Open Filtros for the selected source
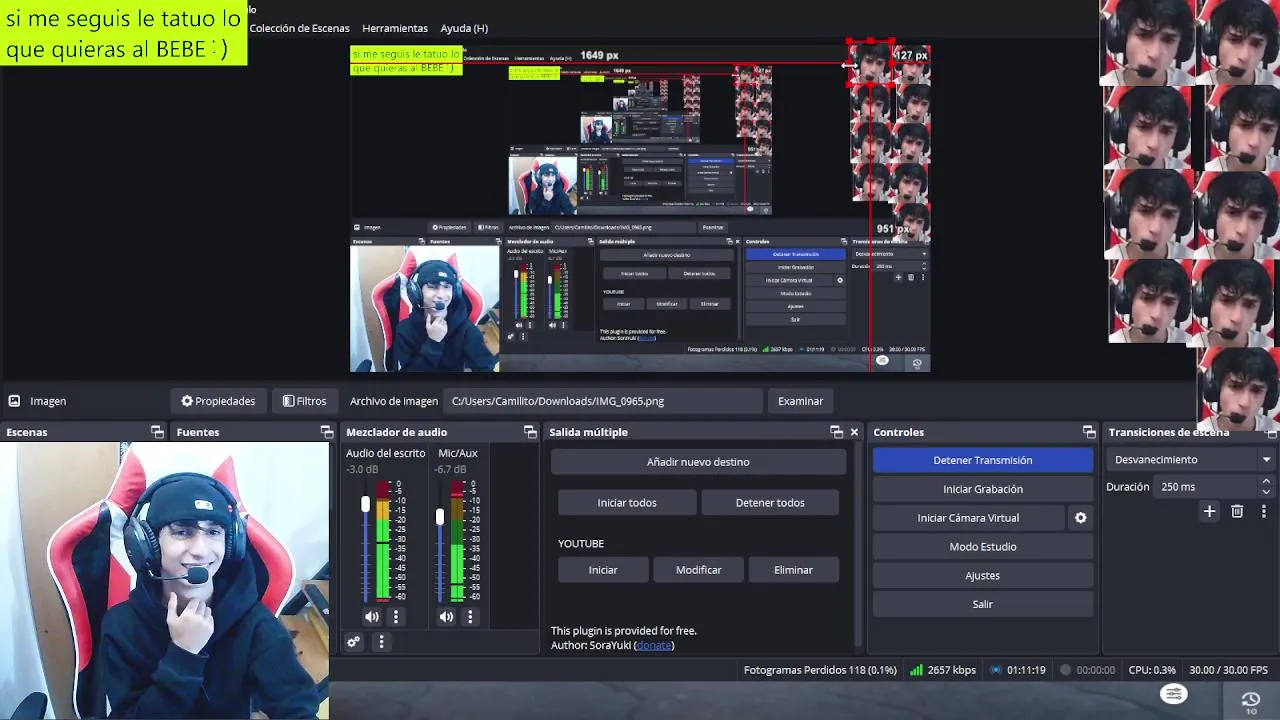 pyautogui.click(x=304, y=401)
